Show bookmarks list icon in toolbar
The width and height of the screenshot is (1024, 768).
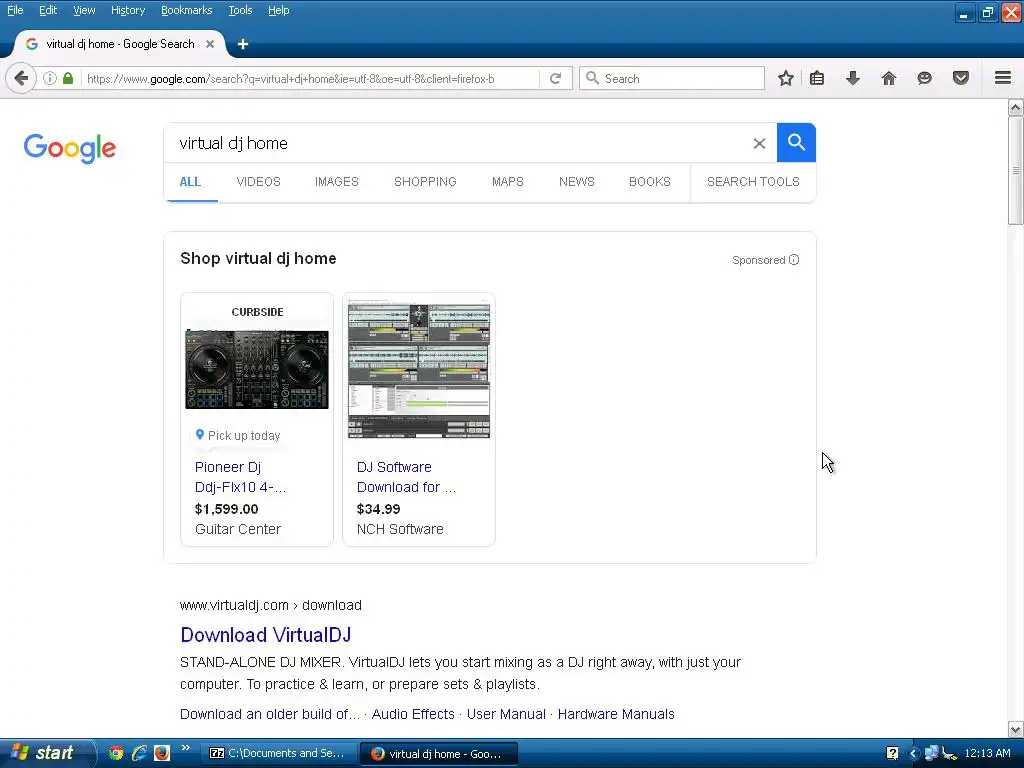817,78
